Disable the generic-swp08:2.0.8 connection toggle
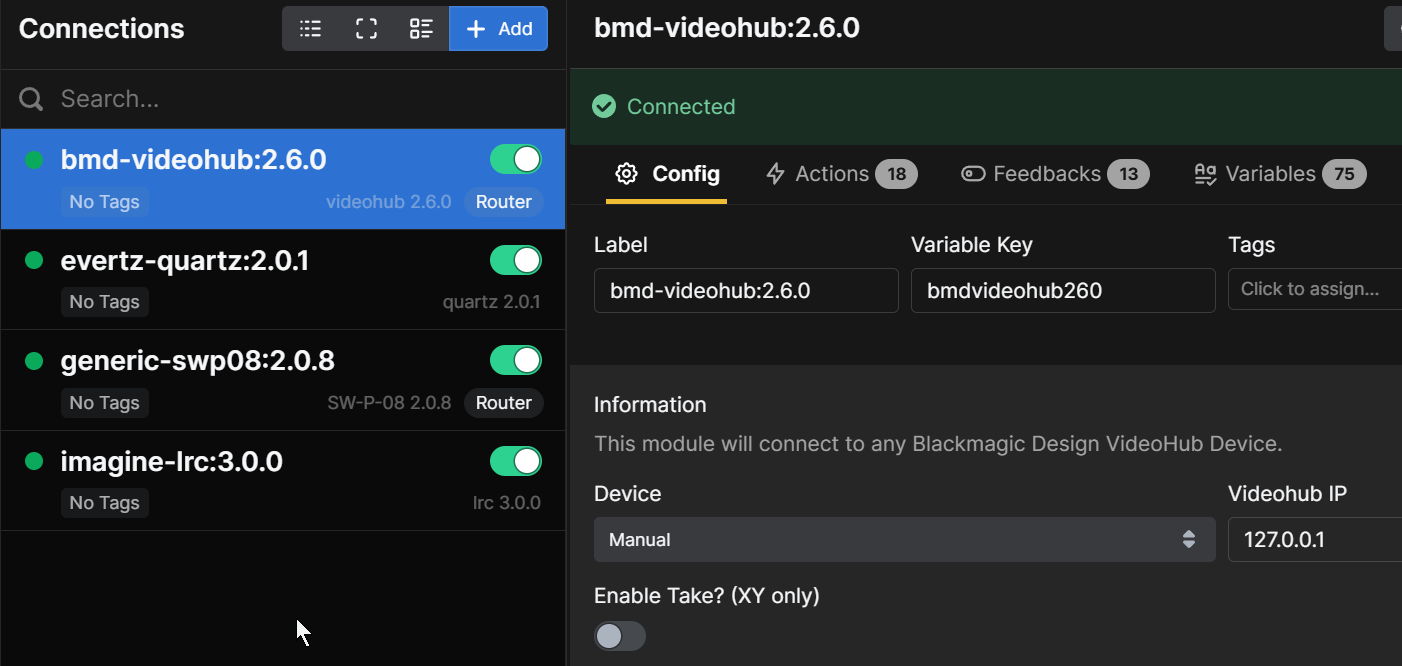This screenshot has height=666, width=1402. (516, 360)
